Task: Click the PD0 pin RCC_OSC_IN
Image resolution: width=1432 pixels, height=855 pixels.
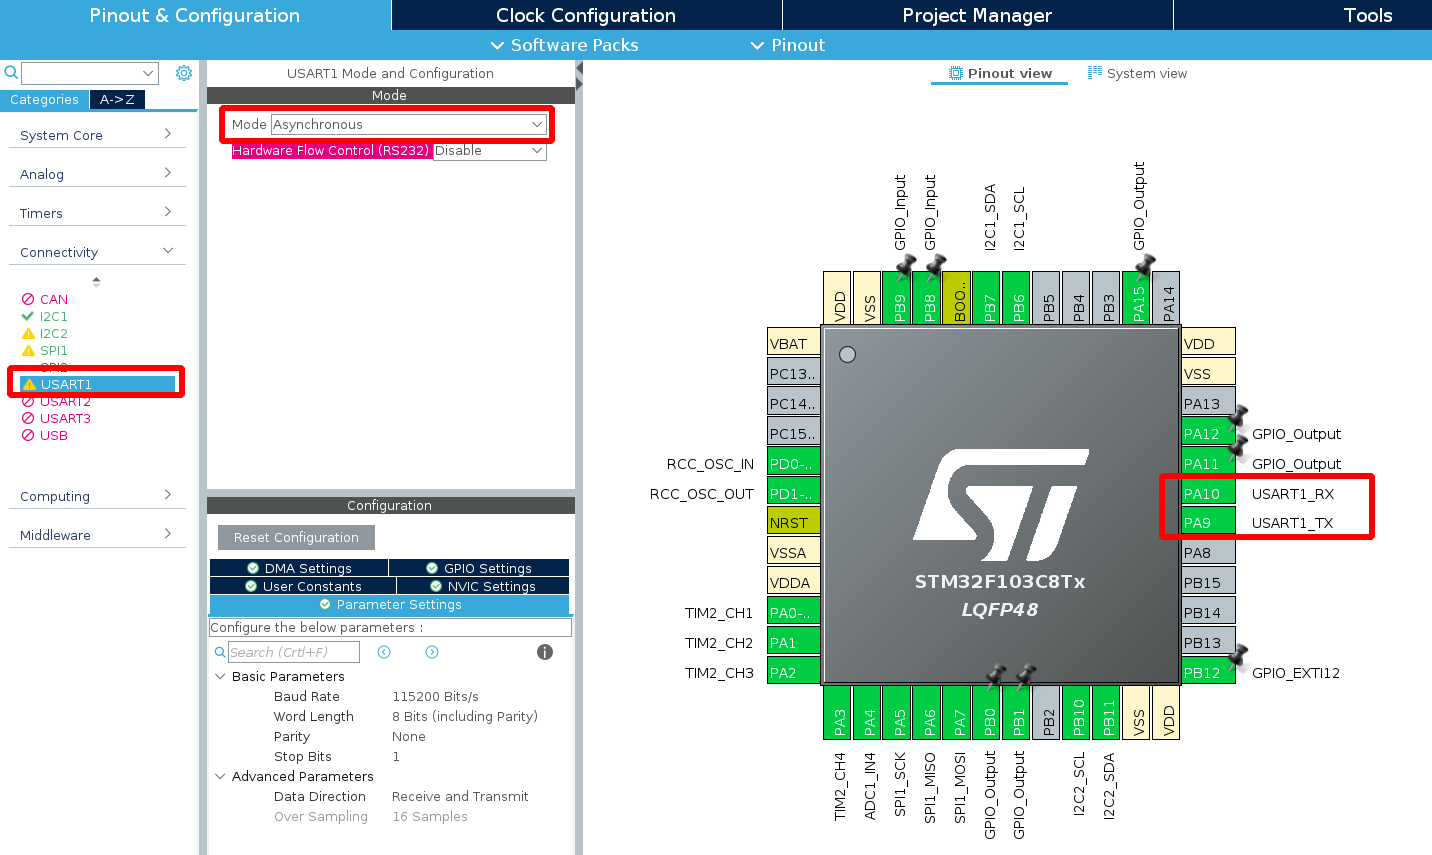Action: click(794, 463)
